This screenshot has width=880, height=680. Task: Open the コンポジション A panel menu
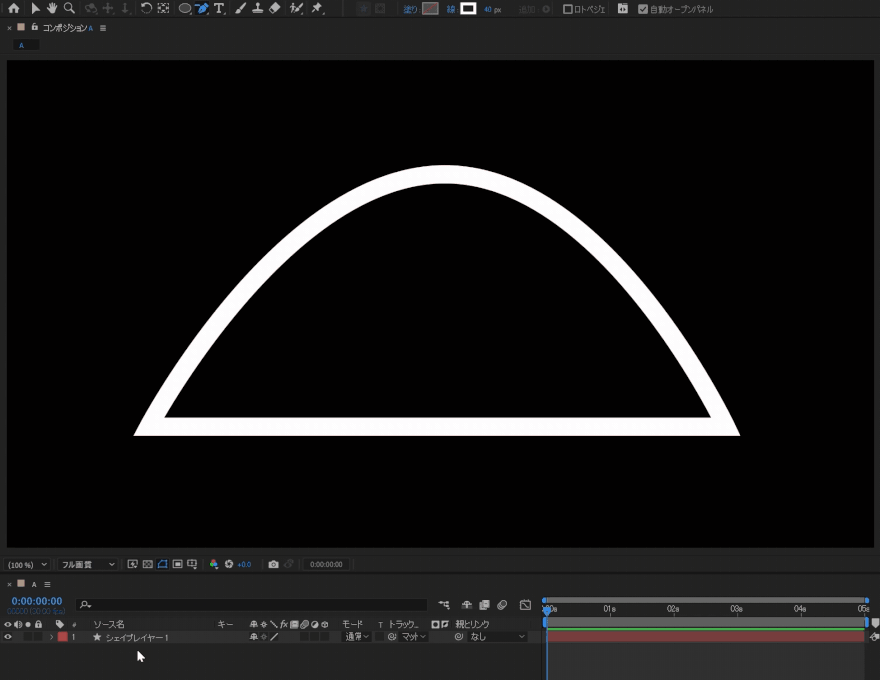[x=103, y=28]
